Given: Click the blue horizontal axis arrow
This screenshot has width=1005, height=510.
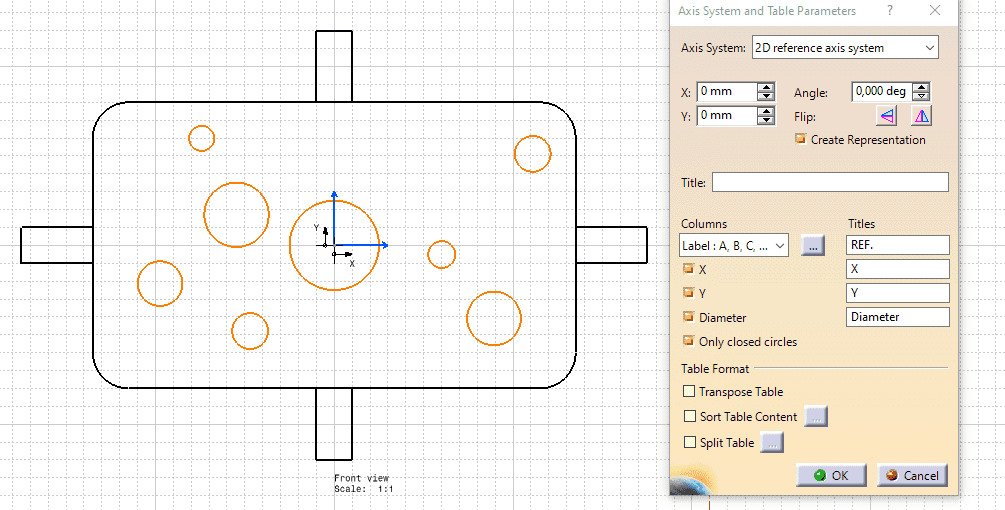Looking at the screenshot, I should pyautogui.click(x=363, y=245).
